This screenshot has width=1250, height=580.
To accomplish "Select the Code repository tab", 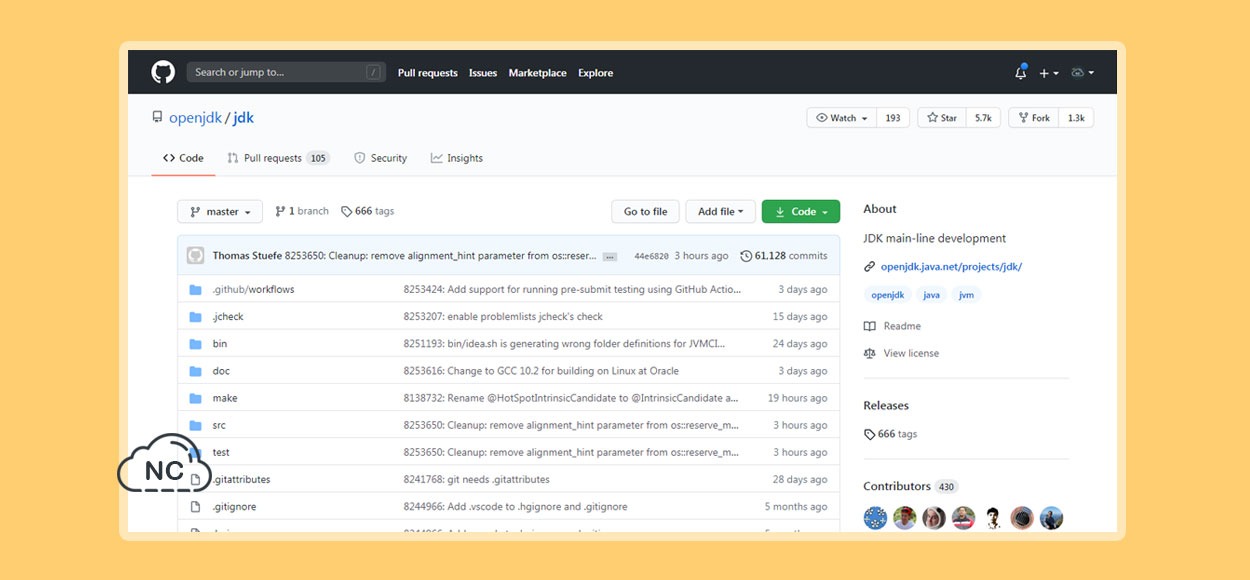I will (x=183, y=158).
